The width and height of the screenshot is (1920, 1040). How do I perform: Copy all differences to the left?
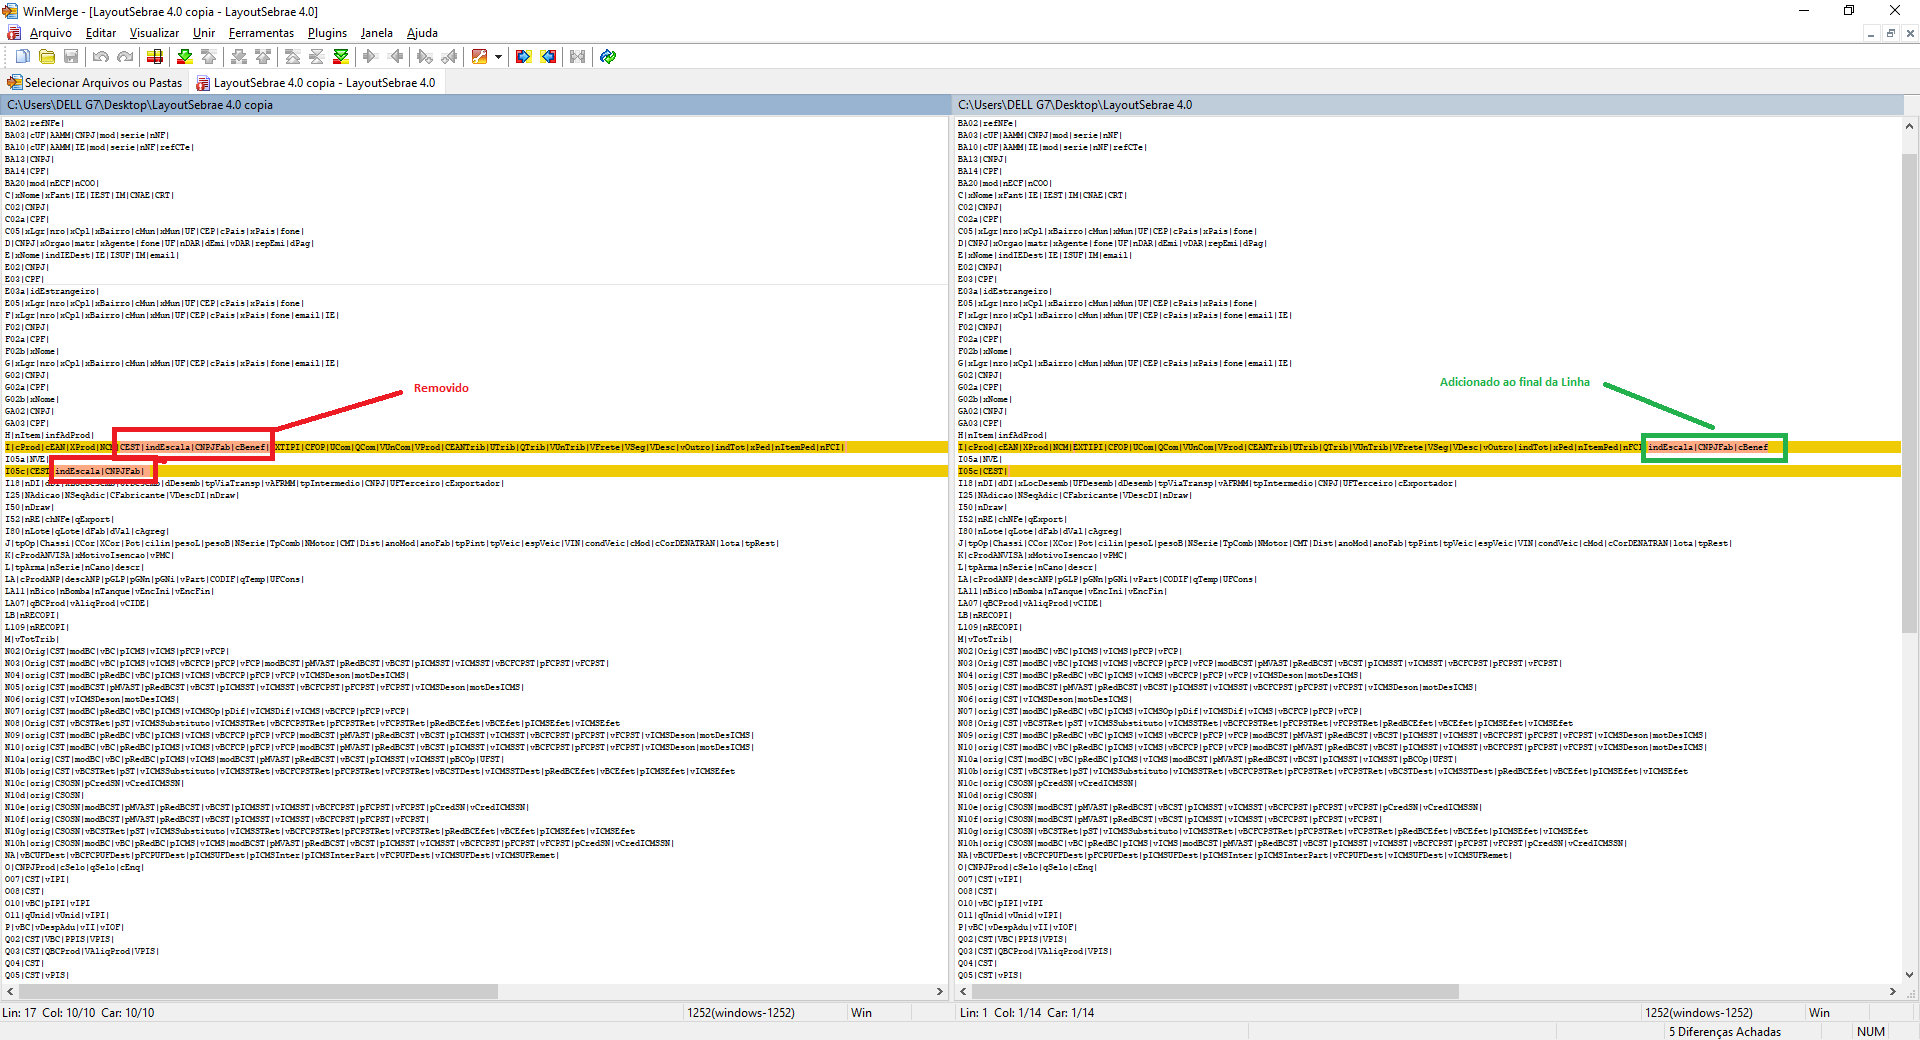[x=548, y=57]
